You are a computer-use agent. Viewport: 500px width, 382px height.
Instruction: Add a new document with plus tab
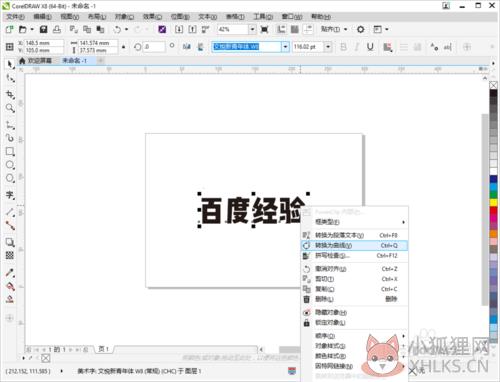tap(100, 61)
